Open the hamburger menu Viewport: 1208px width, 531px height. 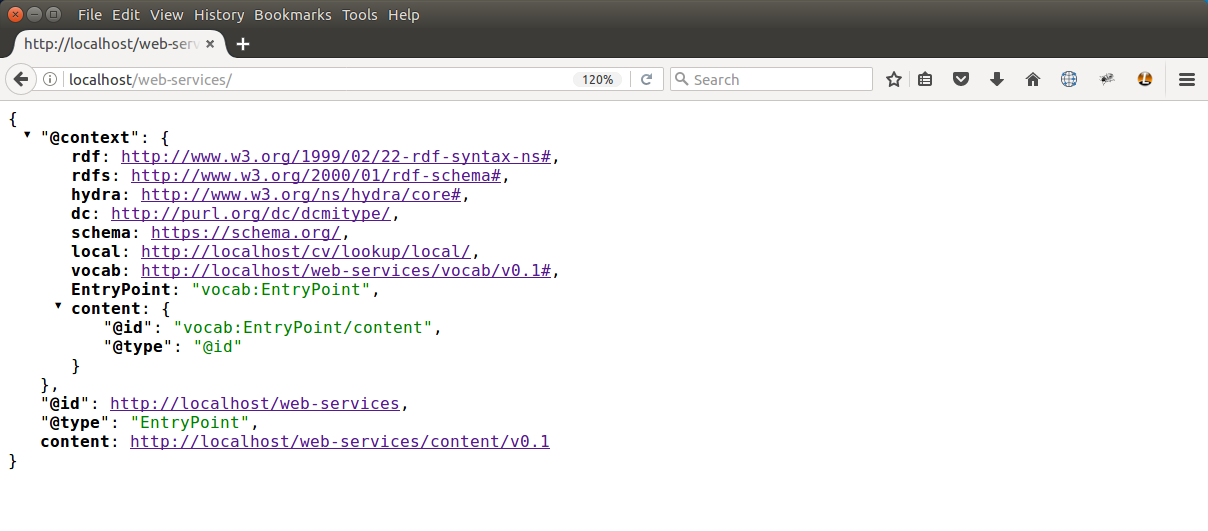(x=1187, y=80)
